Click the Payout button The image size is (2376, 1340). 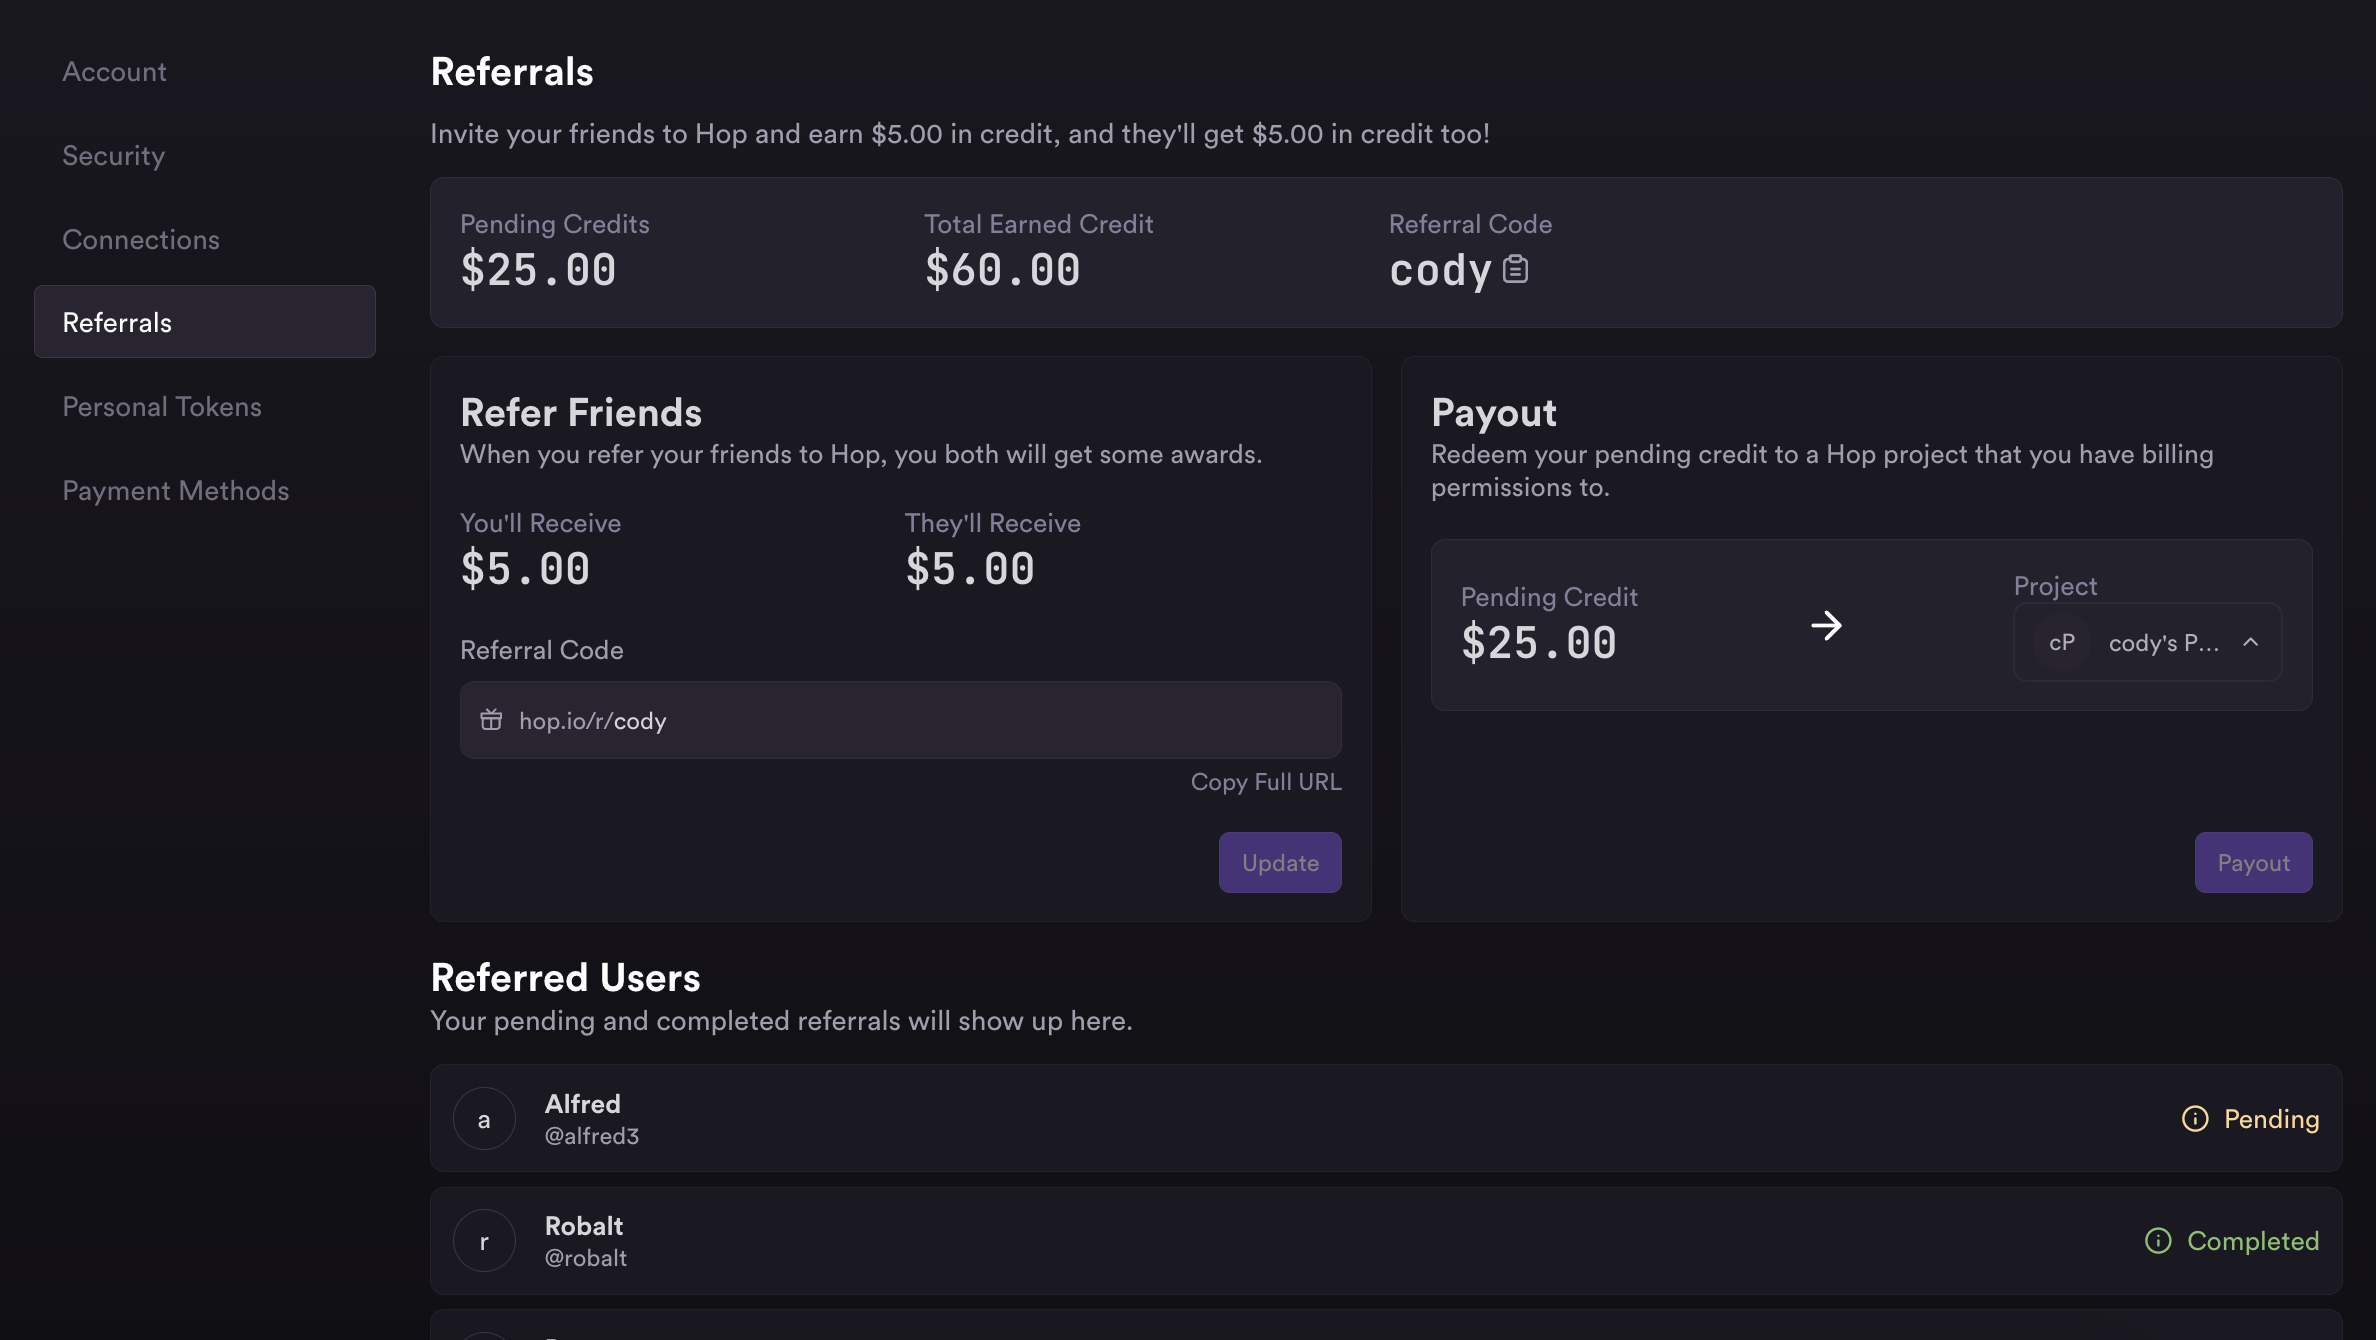[2254, 863]
